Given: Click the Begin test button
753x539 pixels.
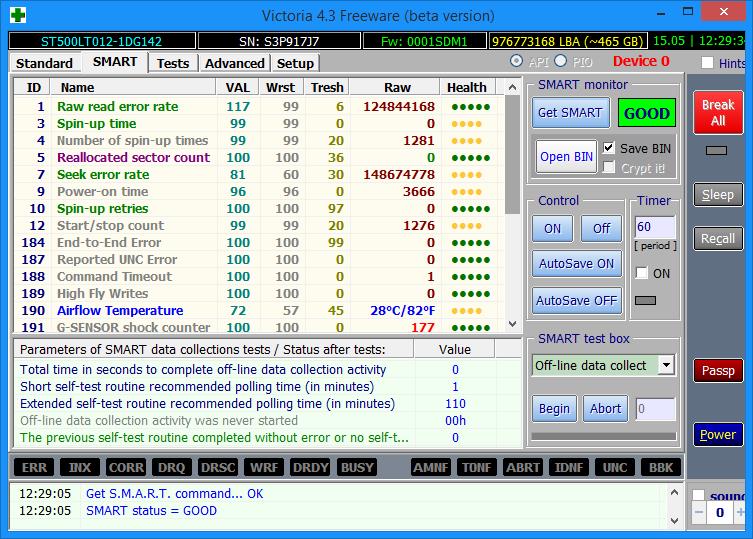Looking at the screenshot, I should click(554, 409).
